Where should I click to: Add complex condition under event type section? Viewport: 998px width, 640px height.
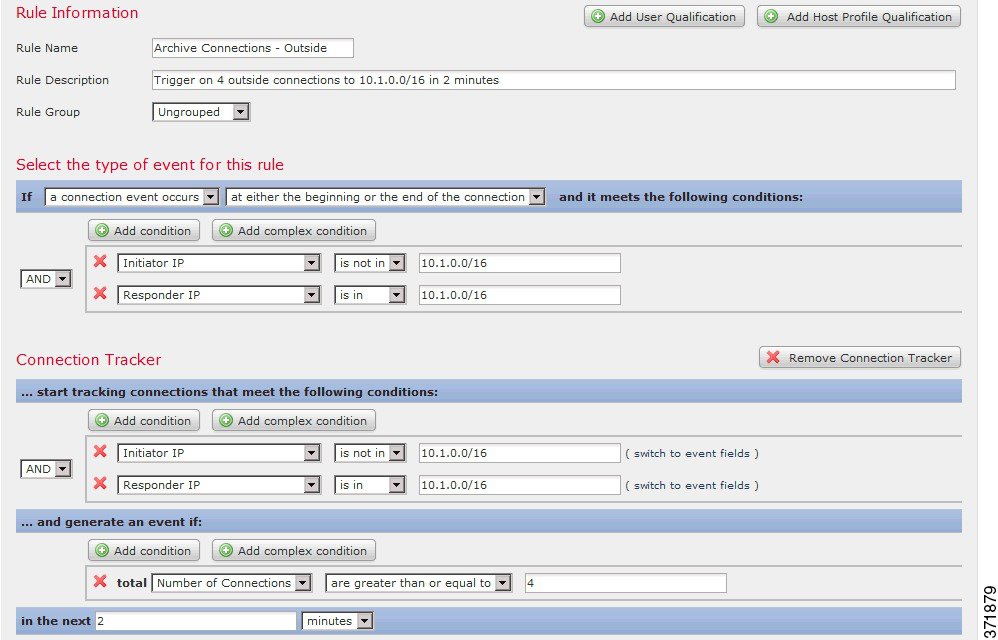[x=294, y=230]
